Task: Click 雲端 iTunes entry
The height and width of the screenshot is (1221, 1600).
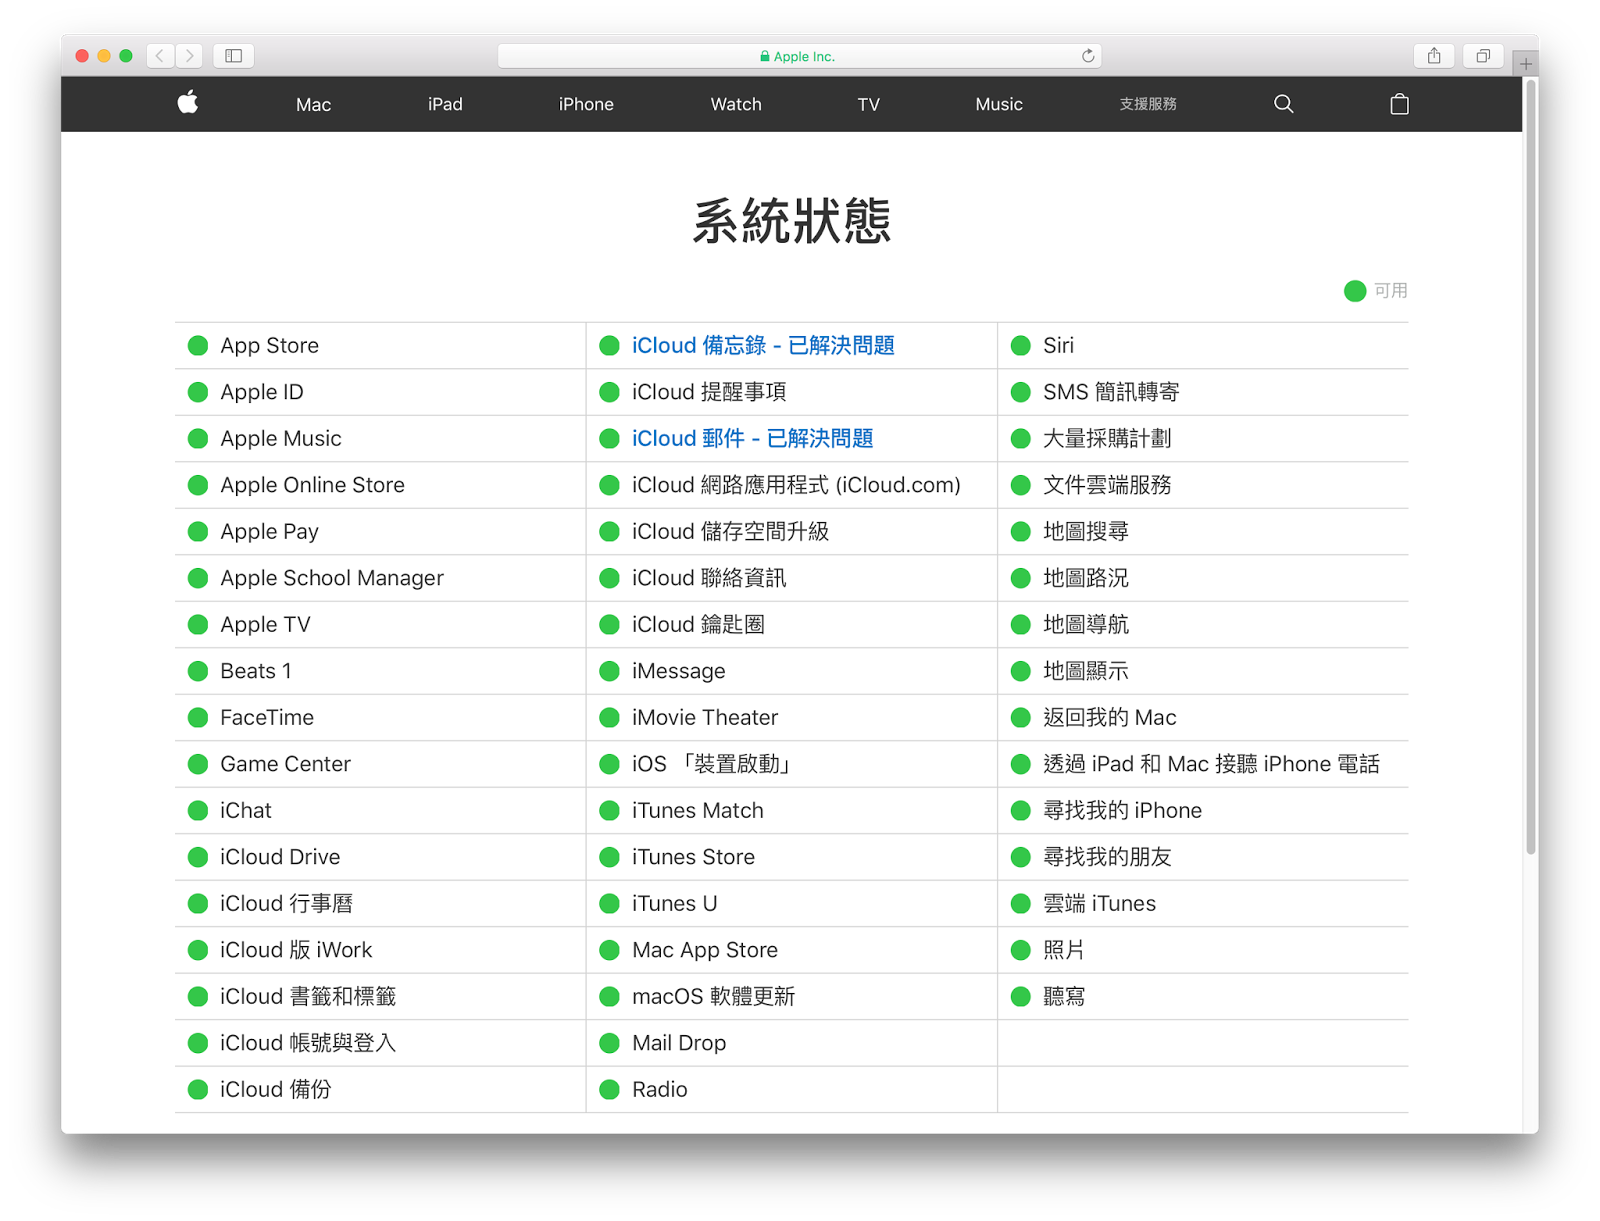Action: click(1100, 904)
